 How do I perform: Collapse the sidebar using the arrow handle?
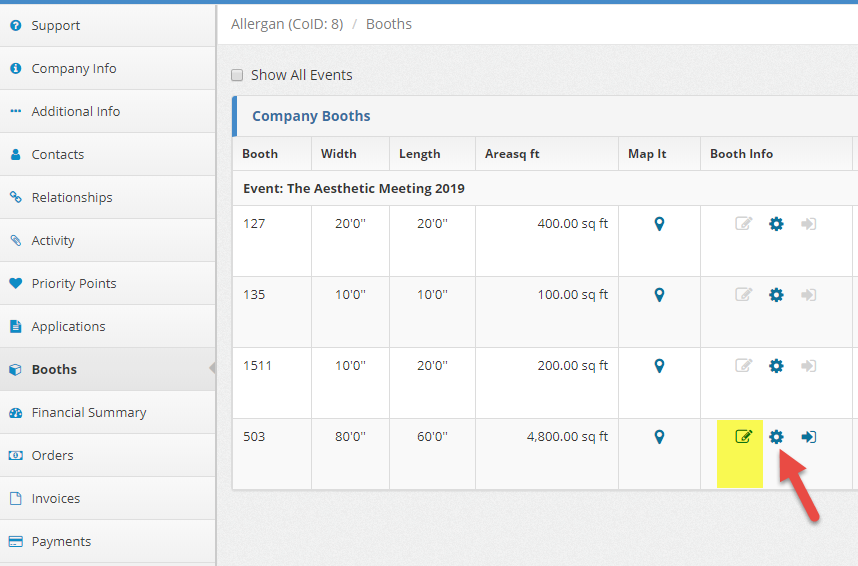coord(212,369)
